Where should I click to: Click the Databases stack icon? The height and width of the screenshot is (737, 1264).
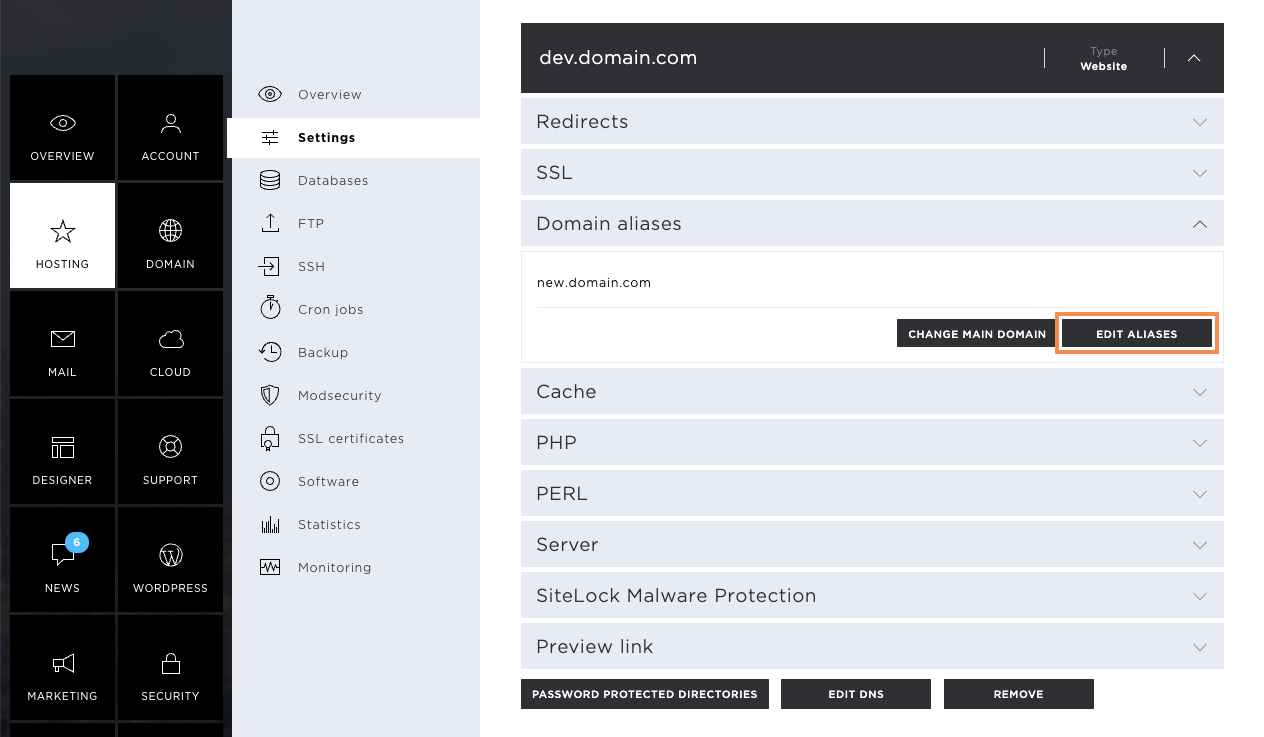coord(270,180)
